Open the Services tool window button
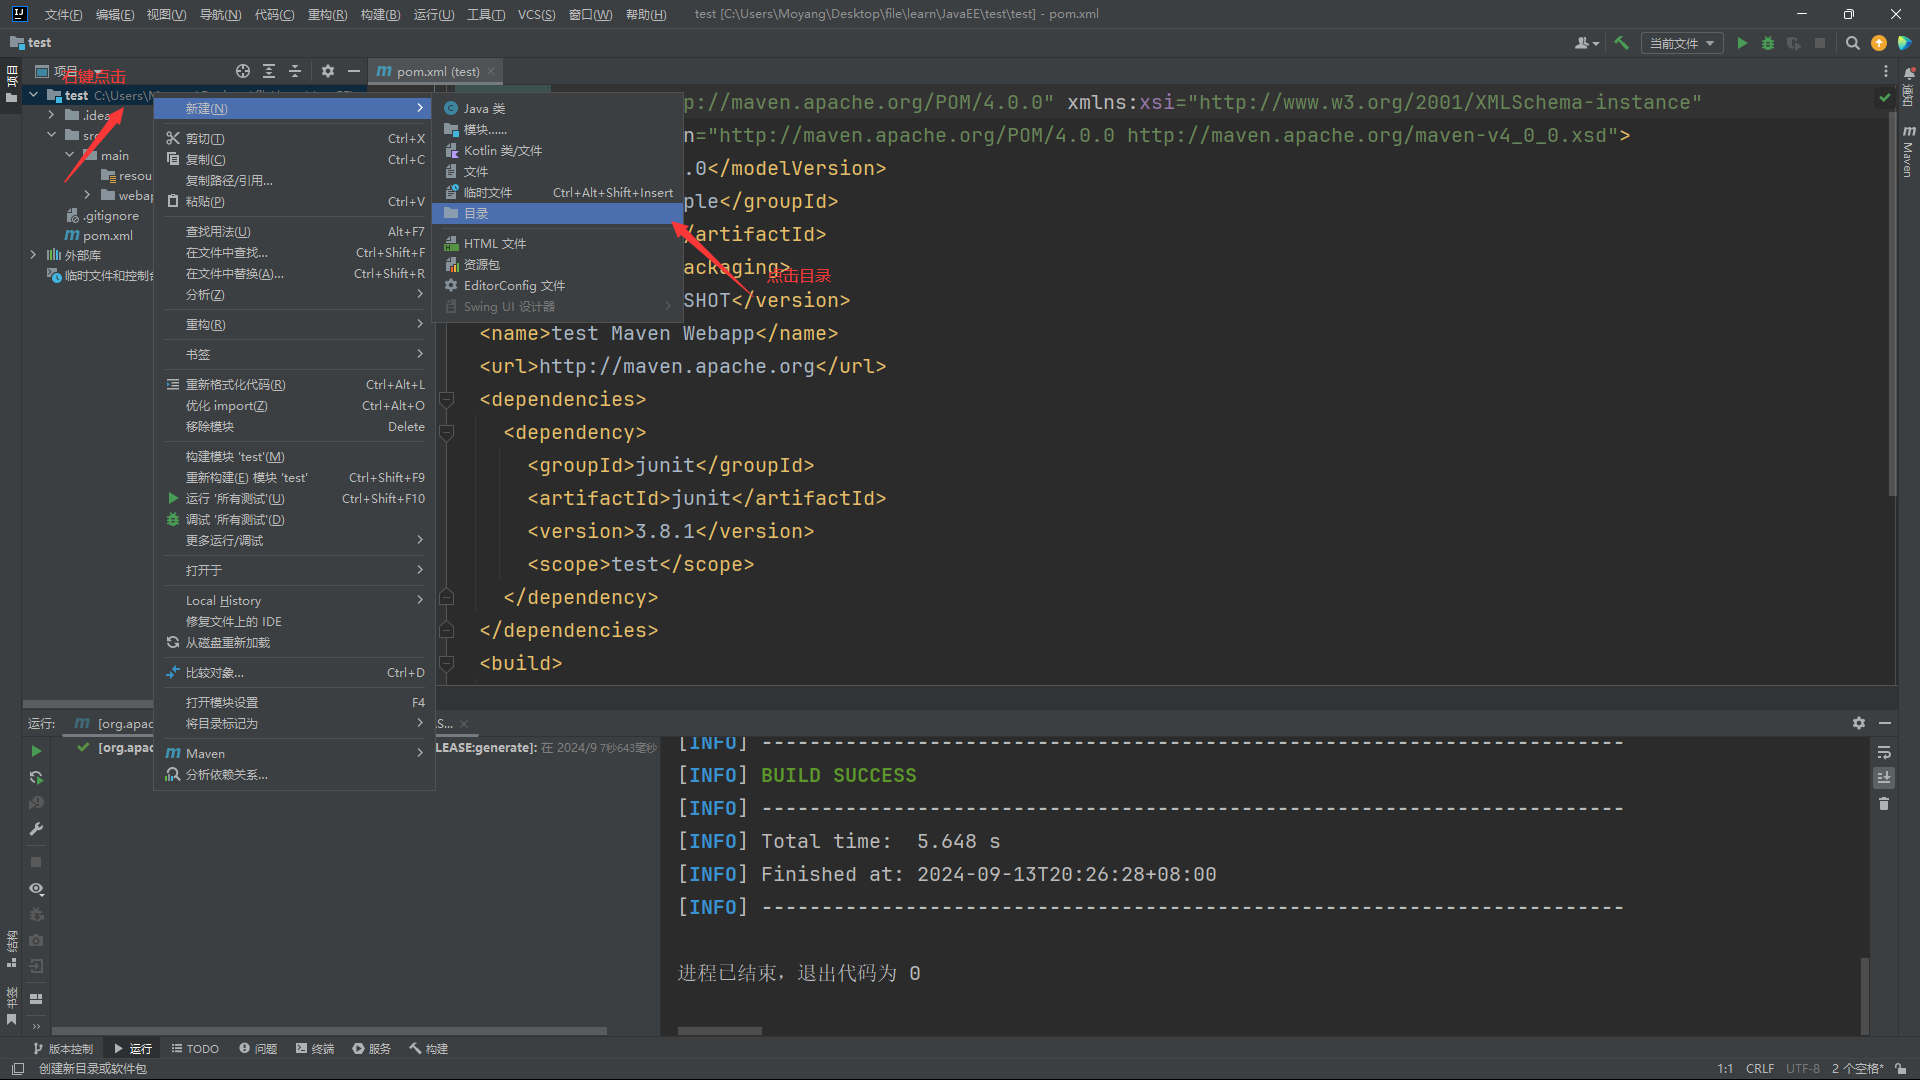The image size is (1920, 1080). click(372, 1049)
